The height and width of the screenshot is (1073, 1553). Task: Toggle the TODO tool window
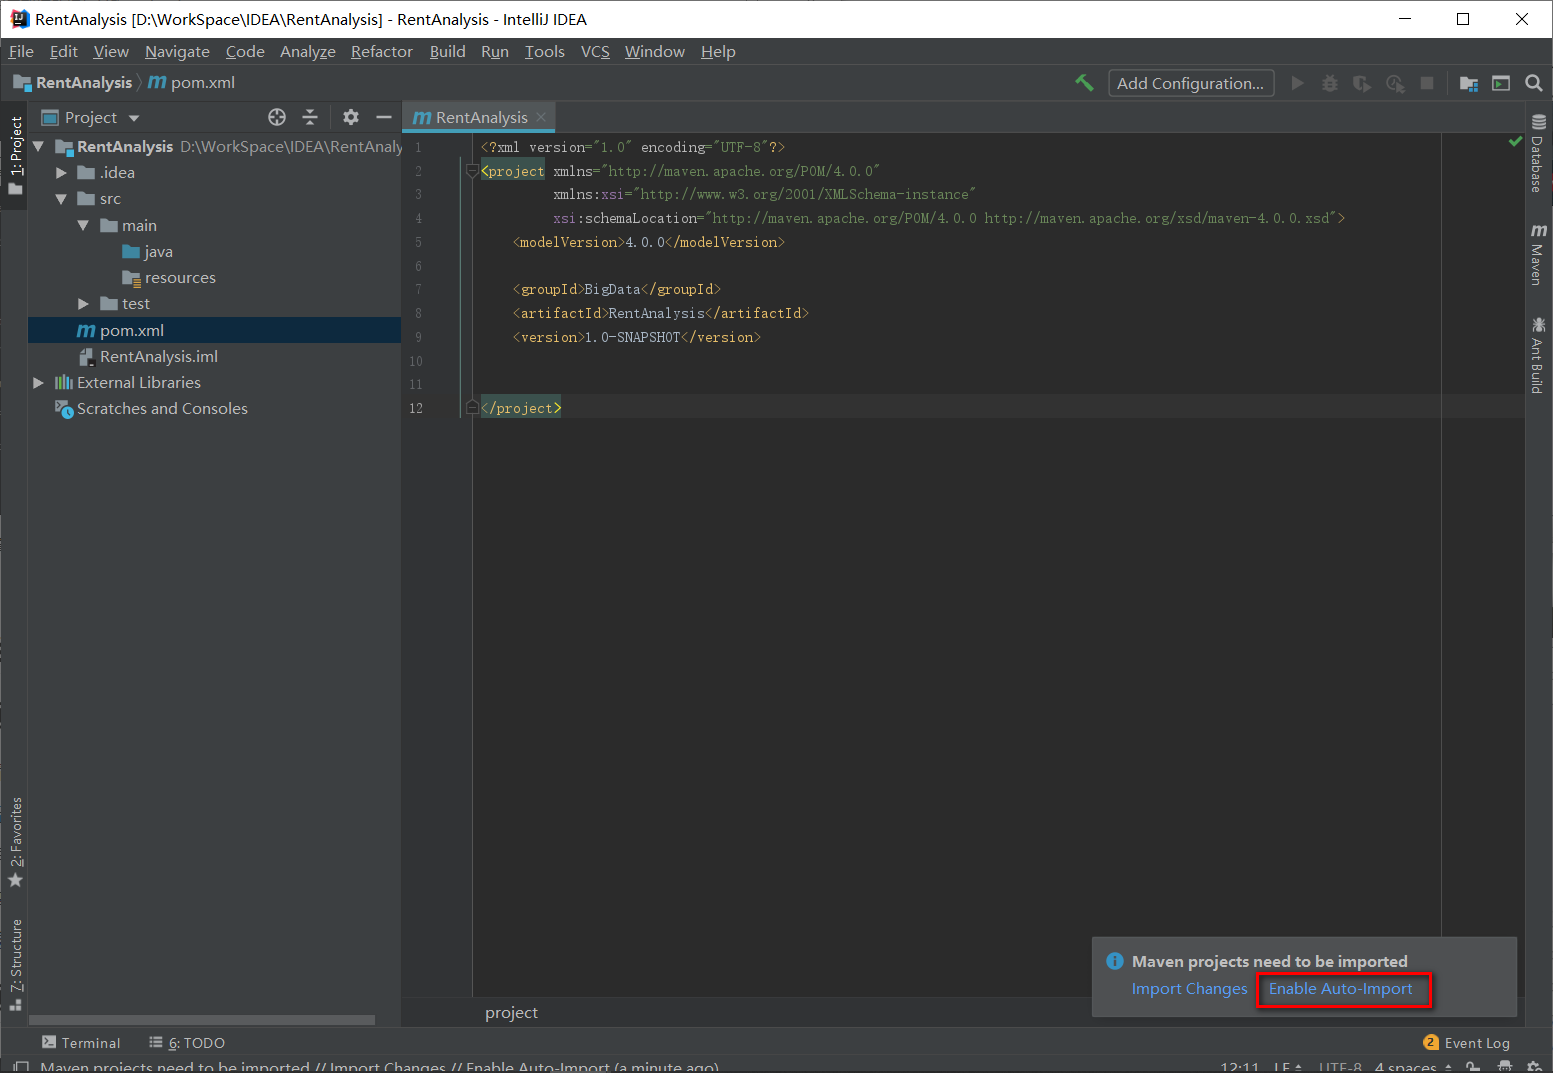click(x=187, y=1043)
